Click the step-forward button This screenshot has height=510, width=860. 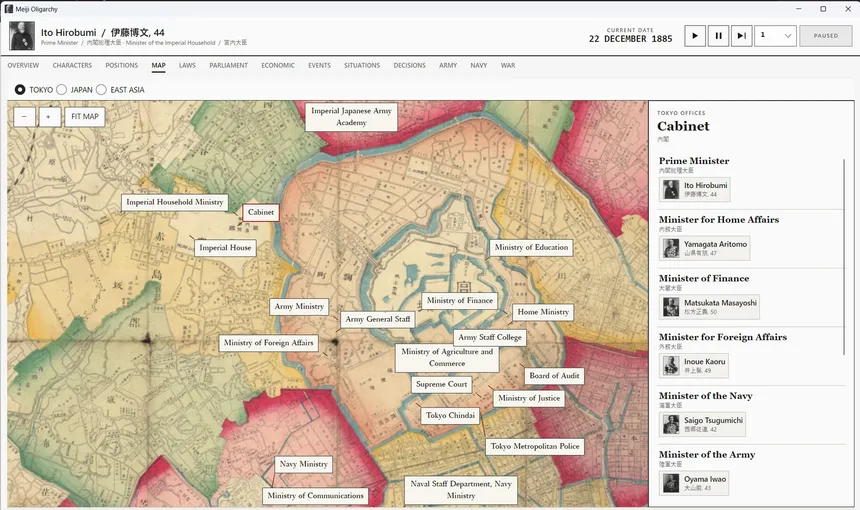pos(742,36)
